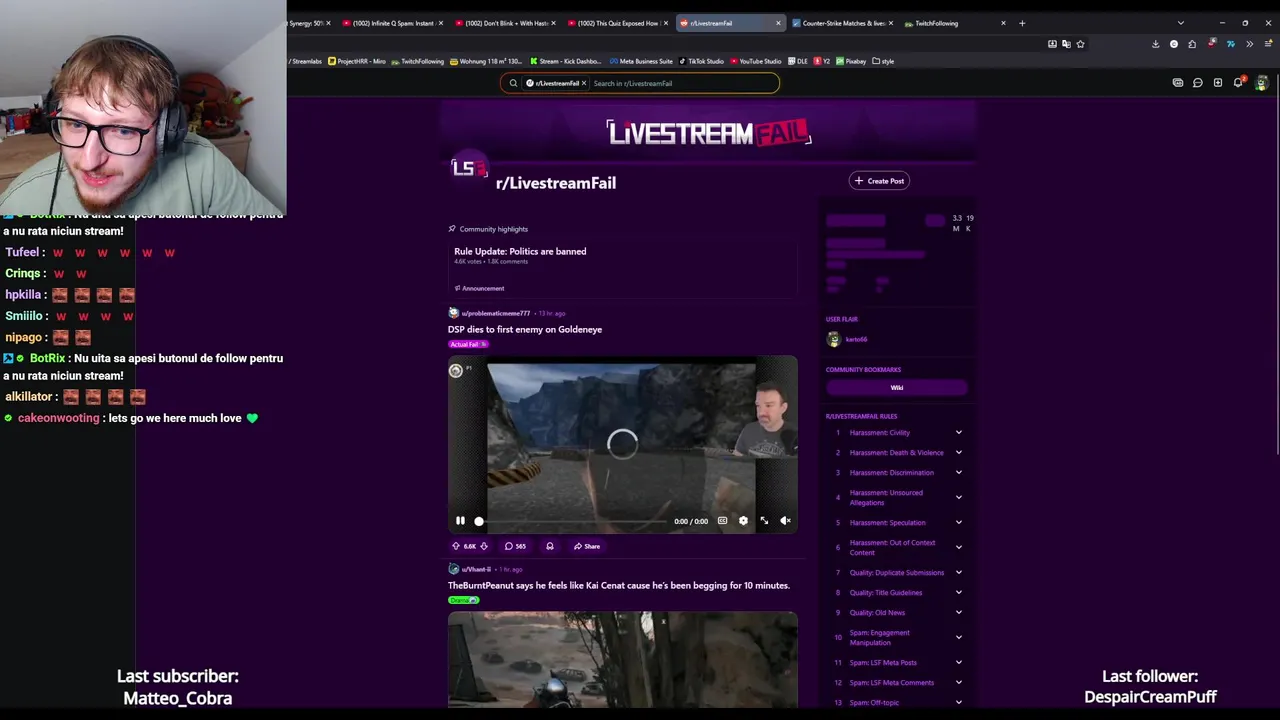1280x720 pixels.
Task: Open browser downloads icon
Action: coord(1156,44)
